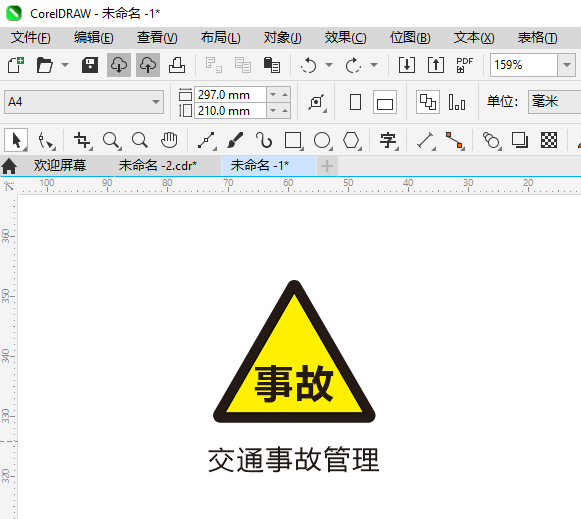Undo the last action

point(308,65)
